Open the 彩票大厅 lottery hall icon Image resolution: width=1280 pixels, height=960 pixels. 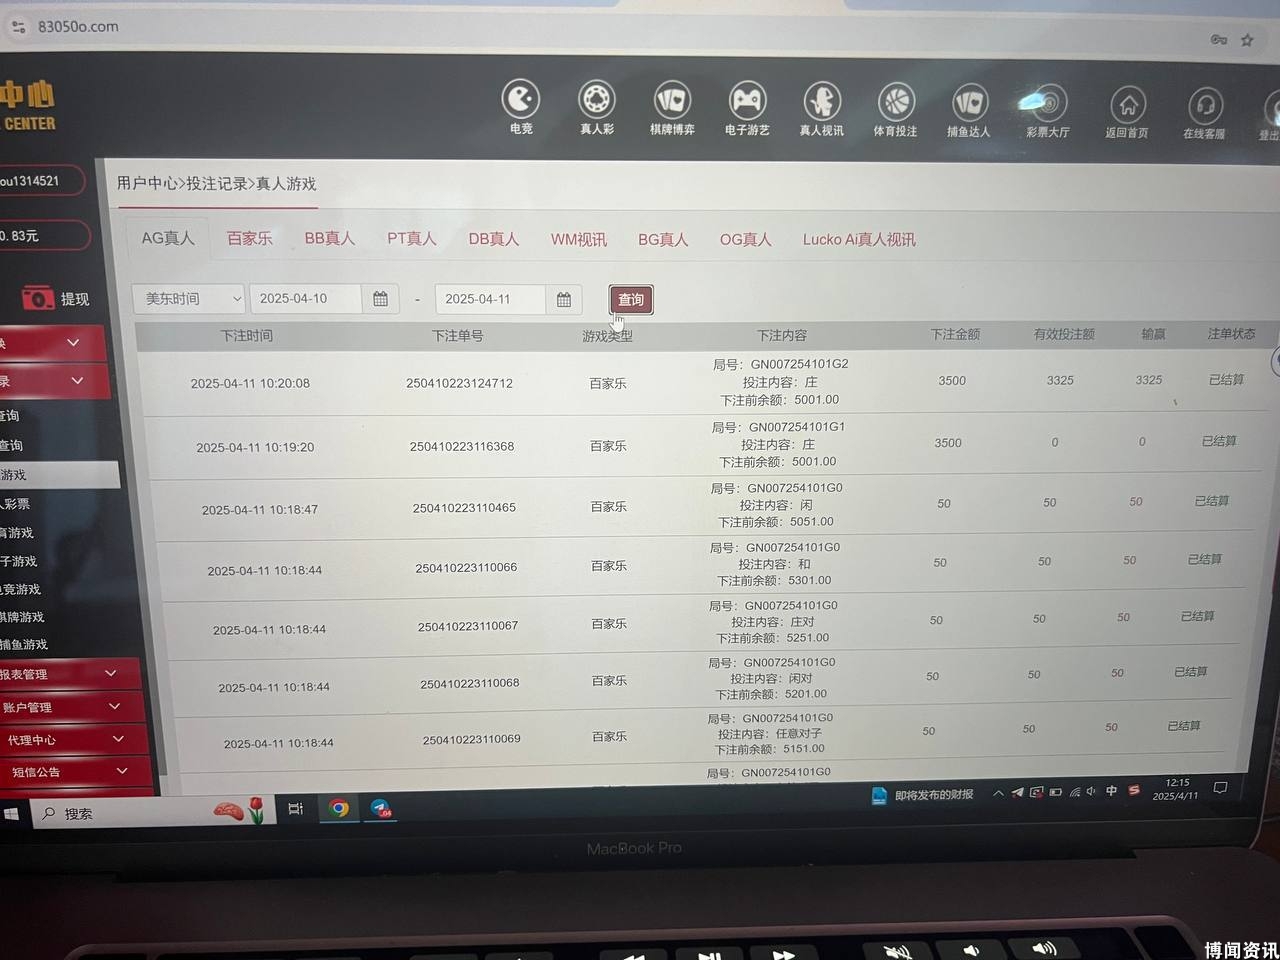coord(1047,103)
